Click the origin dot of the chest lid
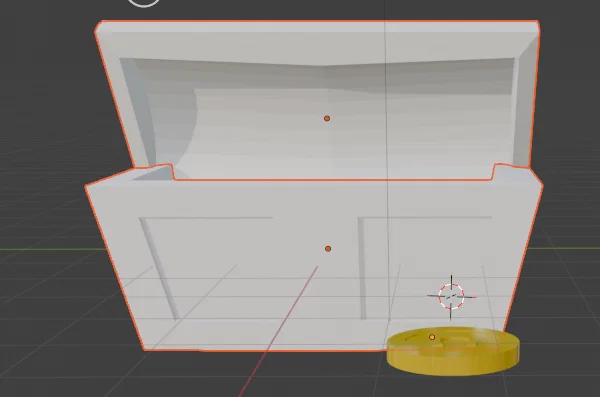Screen dimensions: 600x397 tap(327, 119)
